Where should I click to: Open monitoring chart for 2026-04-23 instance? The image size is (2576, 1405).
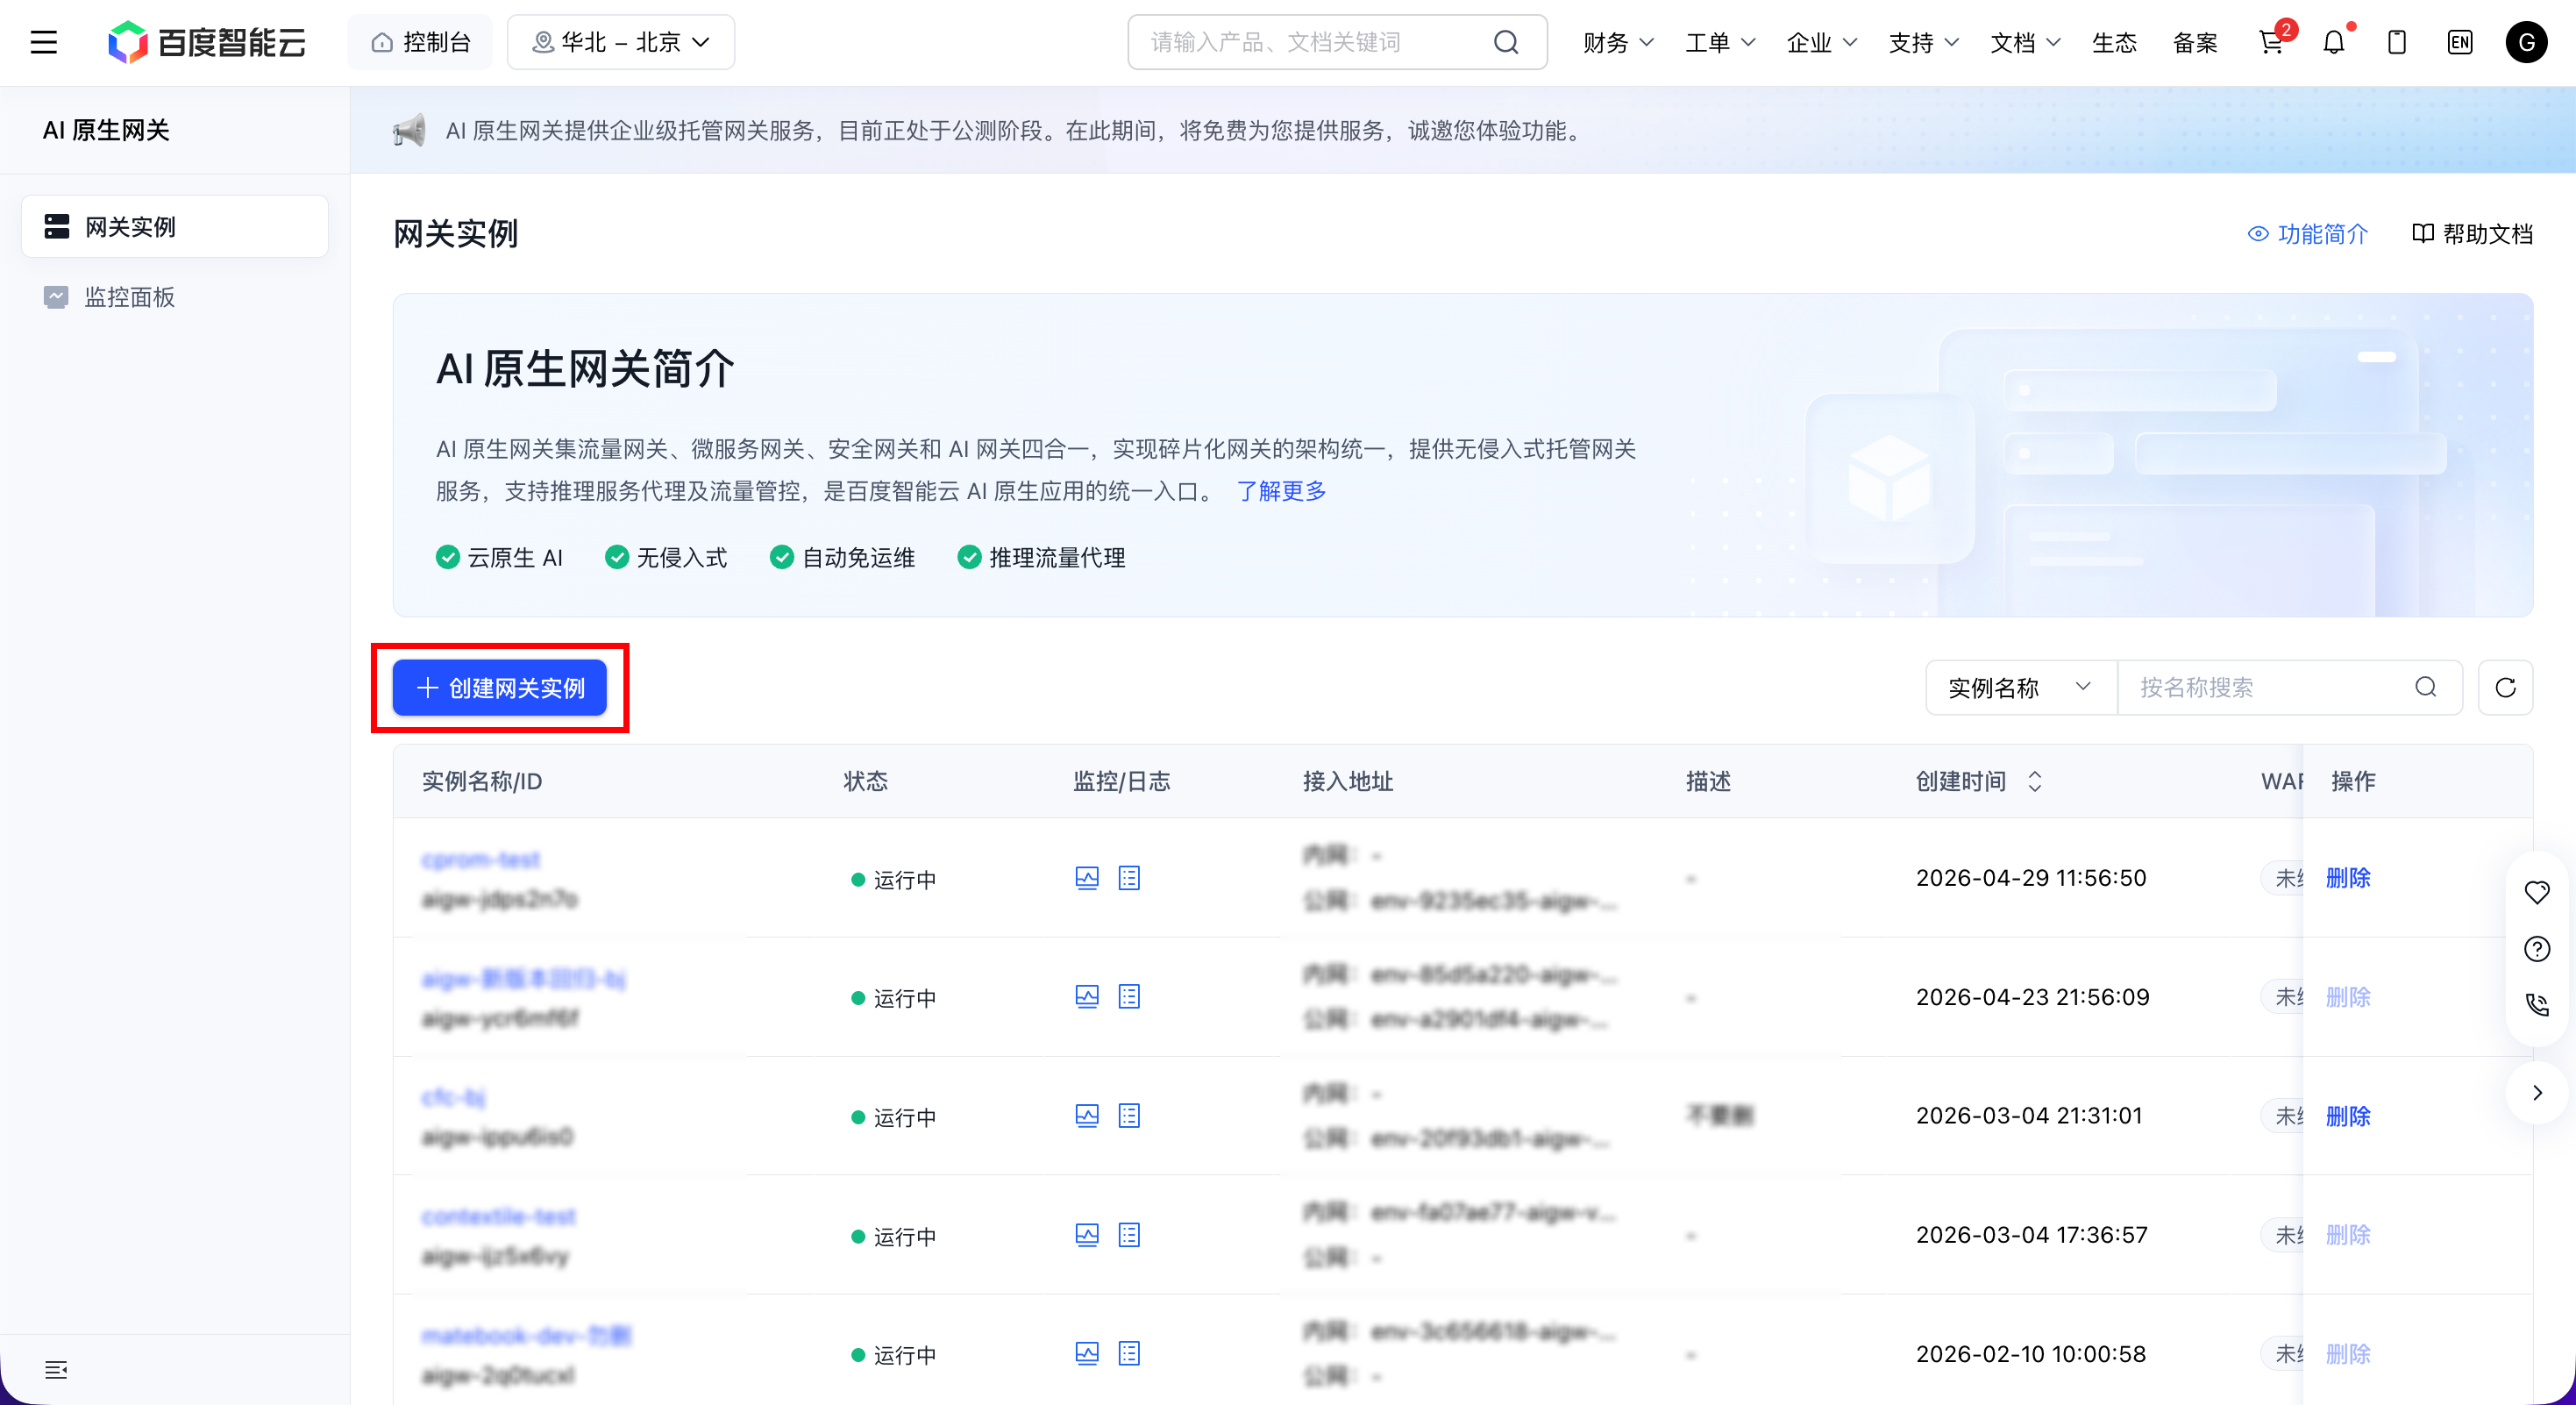[x=1087, y=997]
